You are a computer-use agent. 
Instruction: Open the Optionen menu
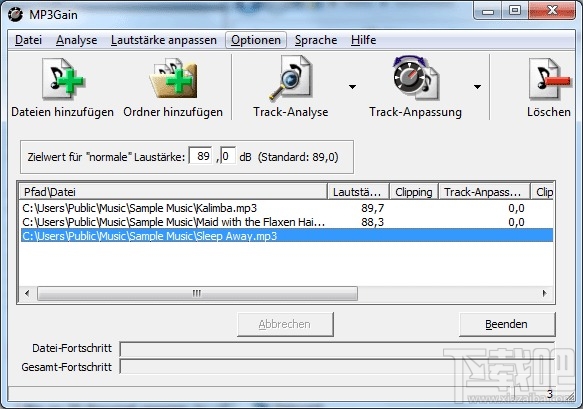[x=256, y=40]
